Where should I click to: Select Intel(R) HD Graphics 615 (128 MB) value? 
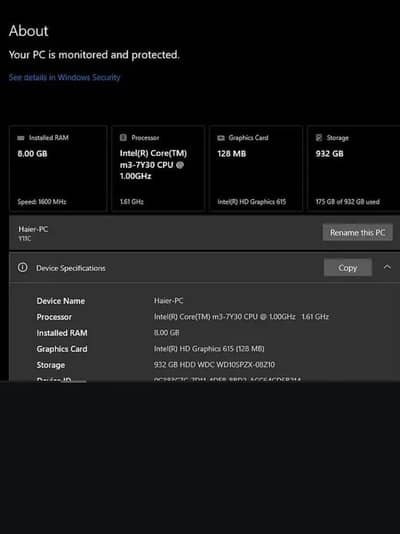(x=209, y=349)
